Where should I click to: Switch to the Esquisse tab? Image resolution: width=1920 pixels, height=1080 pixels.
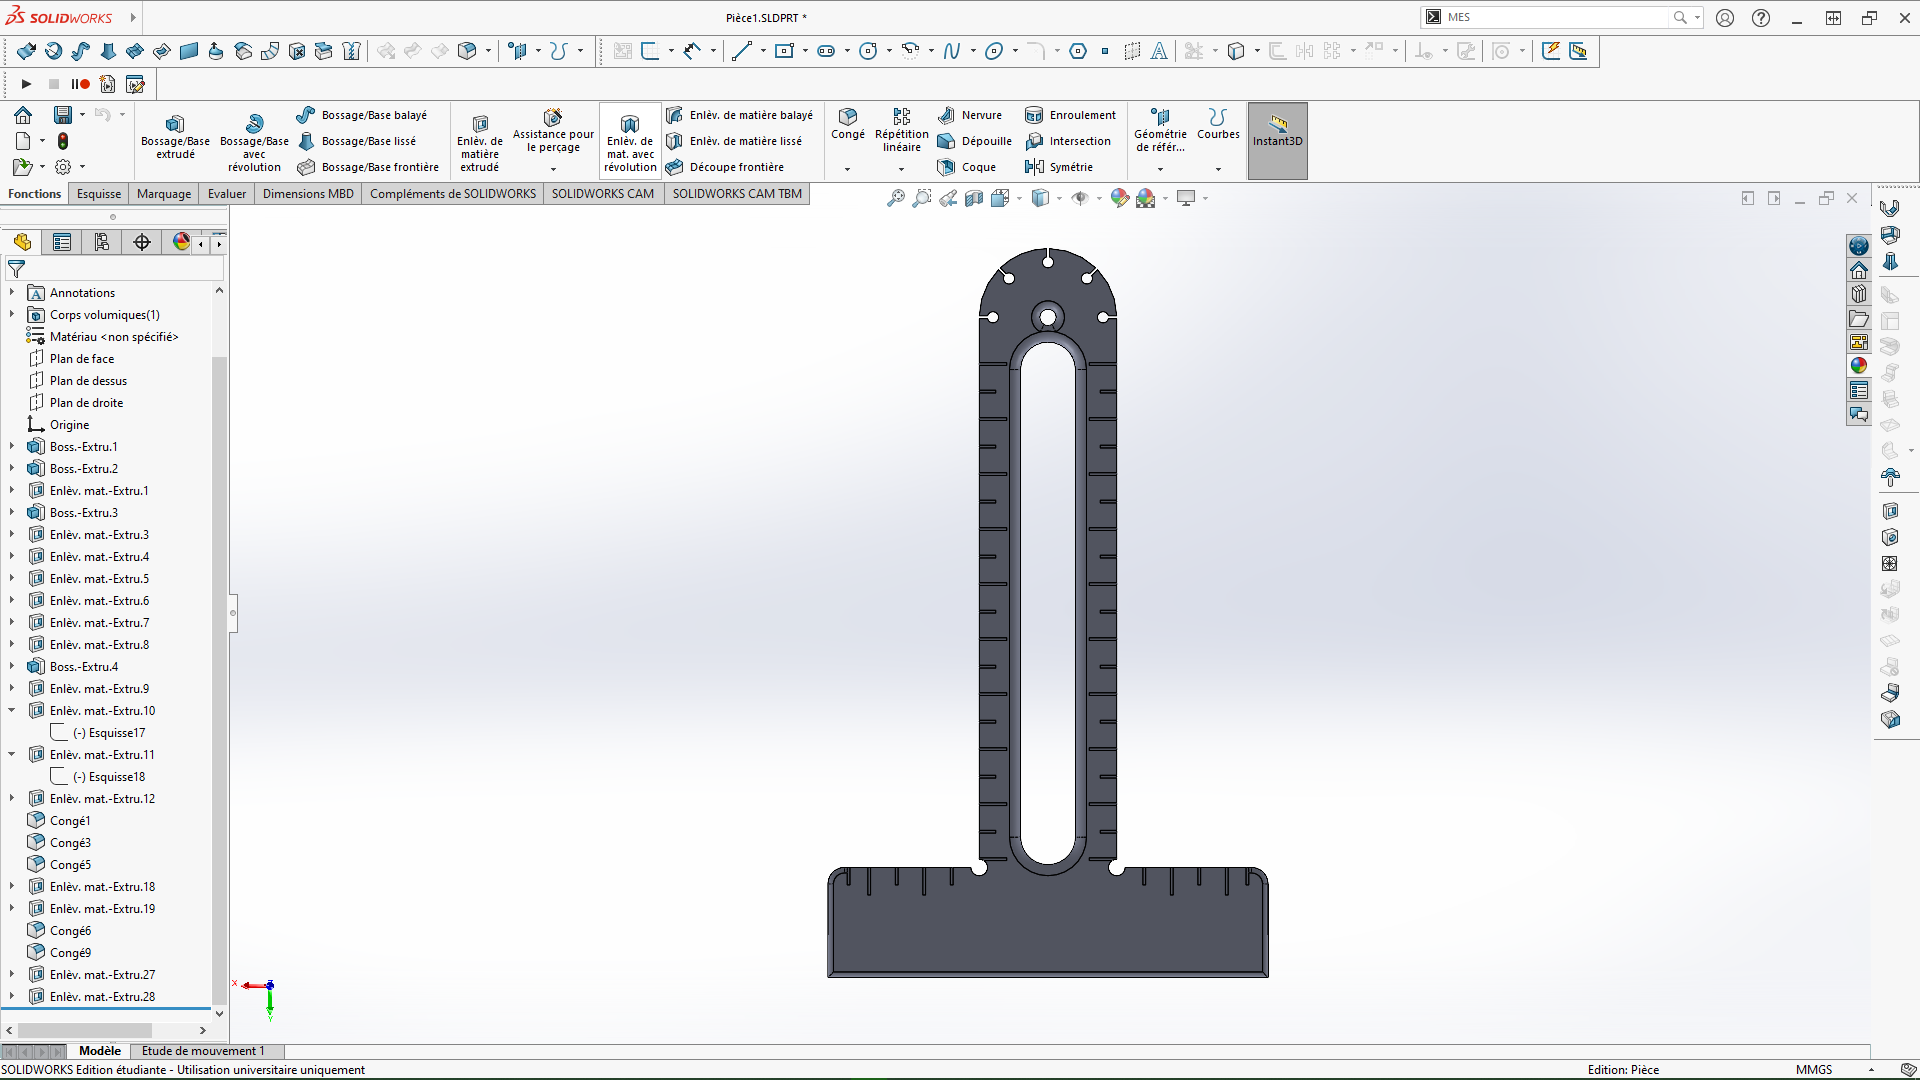point(99,194)
